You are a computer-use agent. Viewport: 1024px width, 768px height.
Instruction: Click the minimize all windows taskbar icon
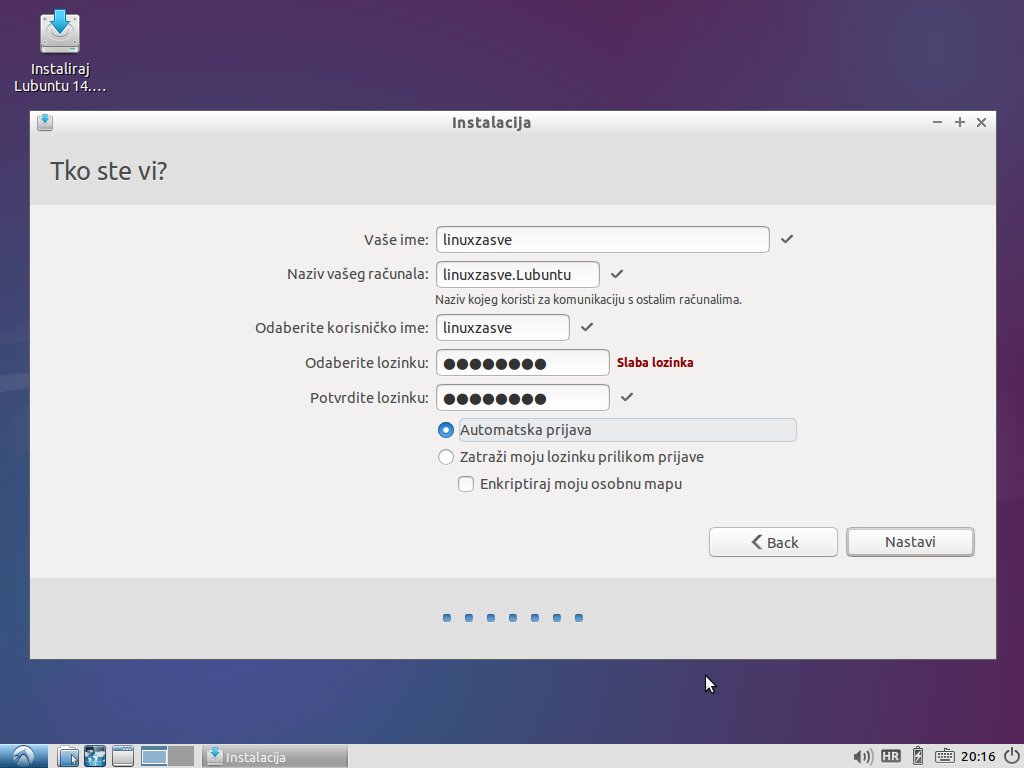pos(123,756)
